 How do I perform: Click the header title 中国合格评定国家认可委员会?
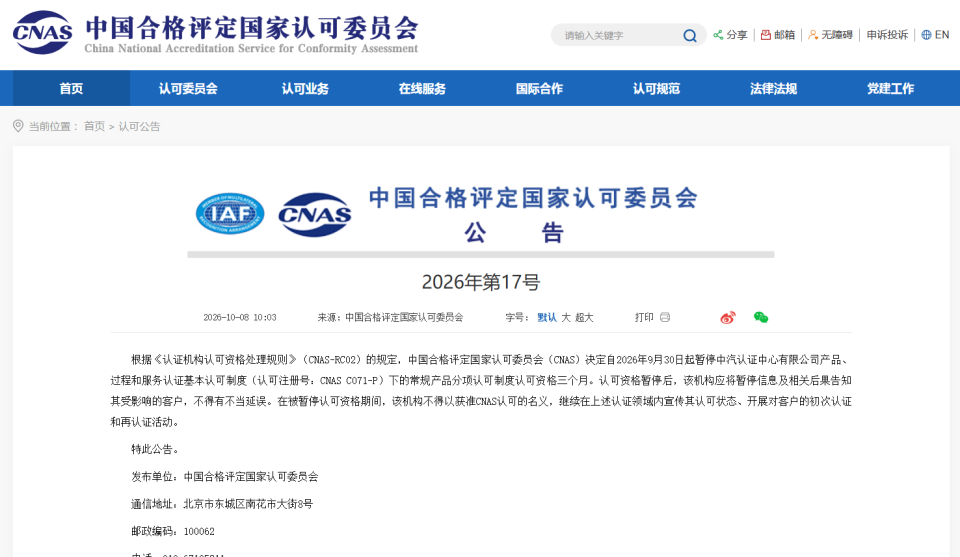(252, 28)
